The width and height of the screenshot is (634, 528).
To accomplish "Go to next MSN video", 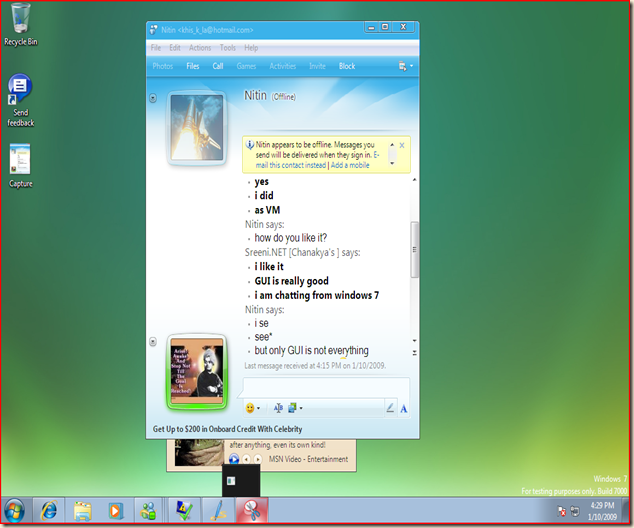I will tap(257, 459).
